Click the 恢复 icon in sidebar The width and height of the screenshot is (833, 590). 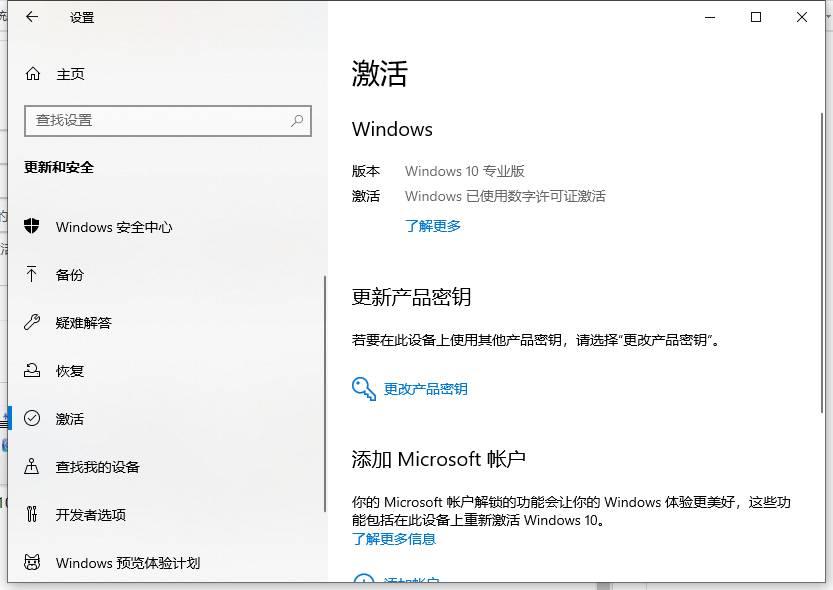click(32, 370)
